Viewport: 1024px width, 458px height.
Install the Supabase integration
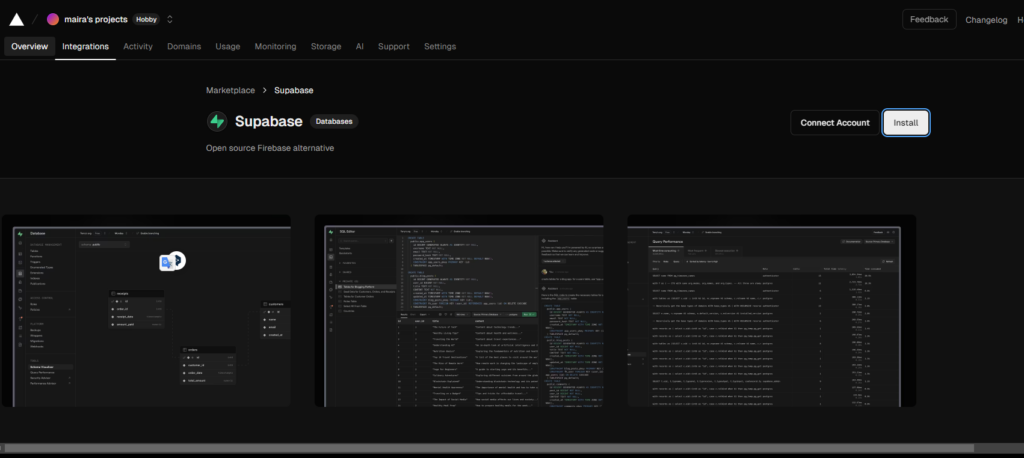pyautogui.click(x=906, y=123)
